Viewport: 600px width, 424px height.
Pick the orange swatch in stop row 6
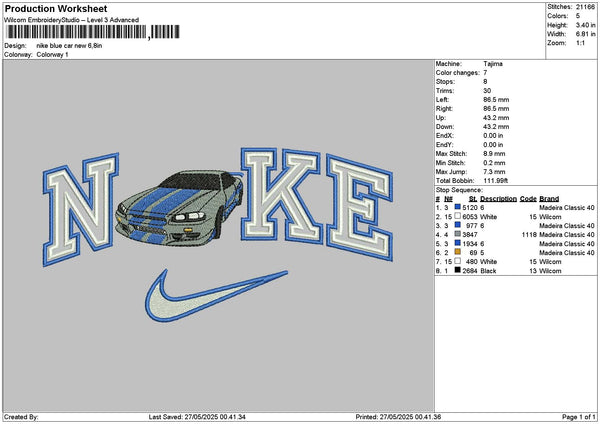pos(457,252)
